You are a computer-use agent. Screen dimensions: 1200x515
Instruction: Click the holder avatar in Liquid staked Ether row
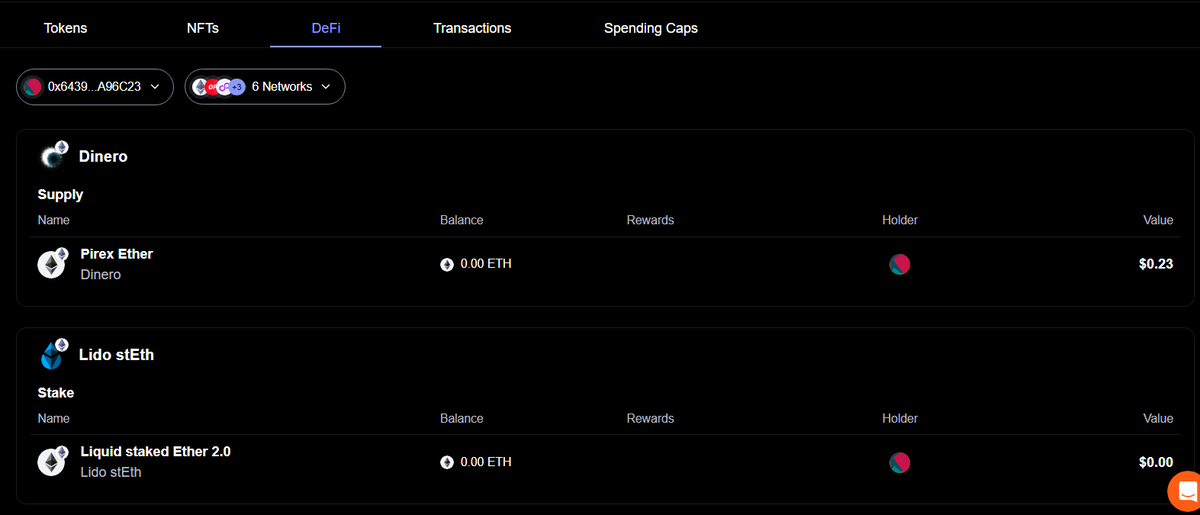pos(899,463)
